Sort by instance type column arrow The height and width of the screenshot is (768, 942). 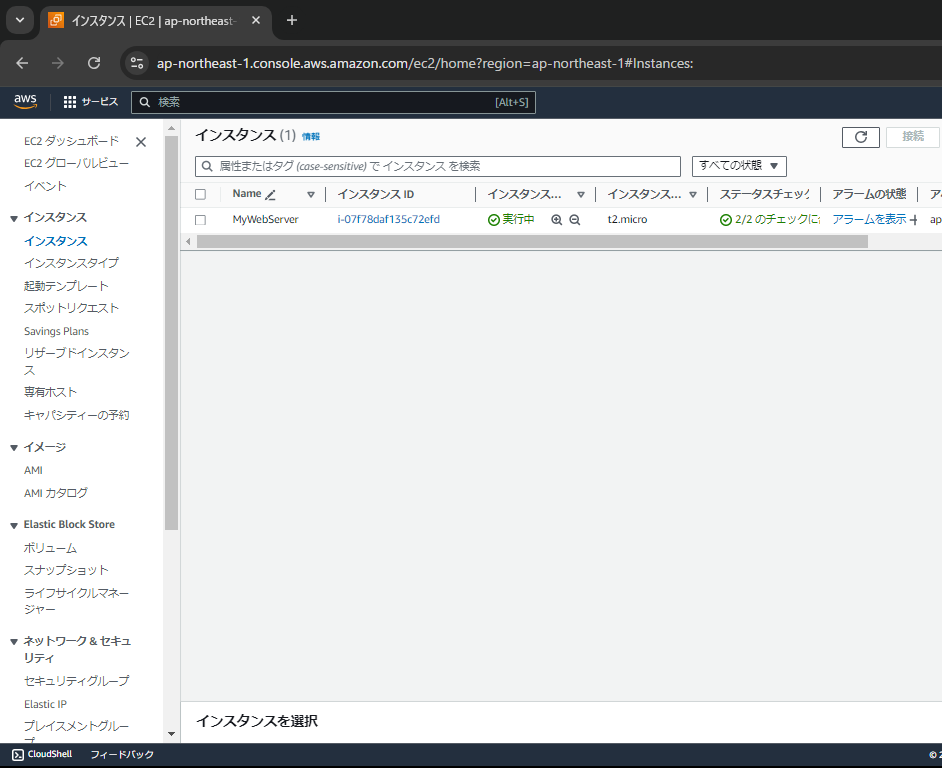pos(693,195)
